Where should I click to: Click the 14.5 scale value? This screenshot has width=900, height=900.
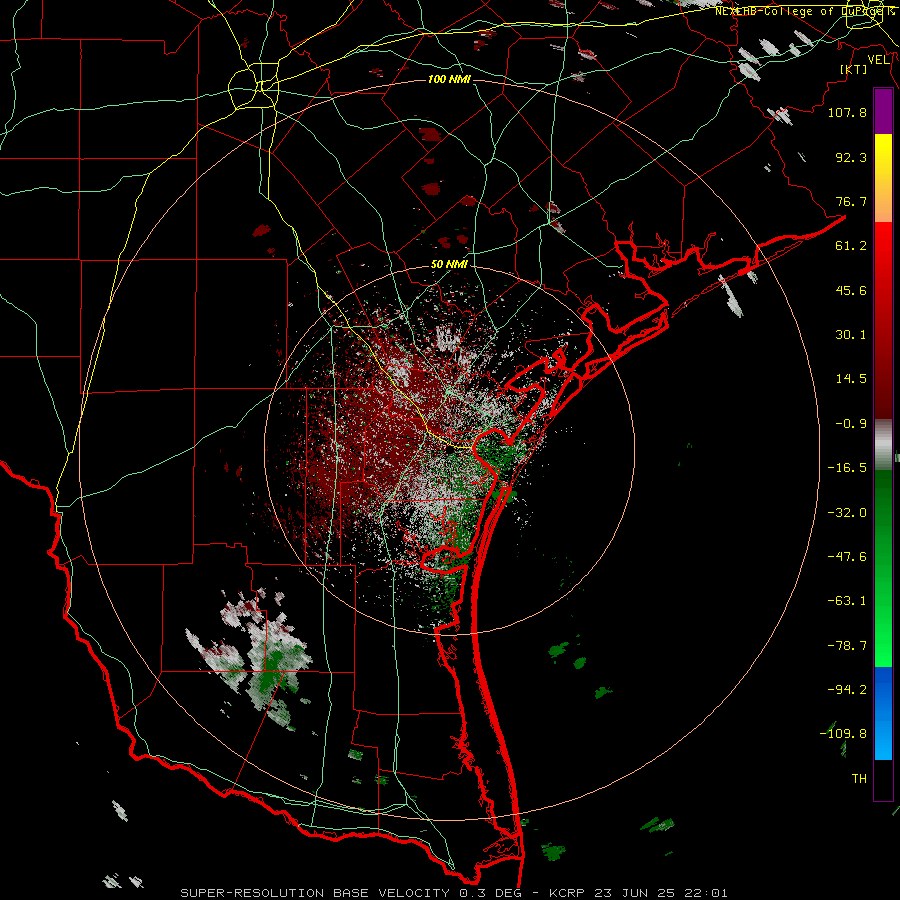(851, 379)
